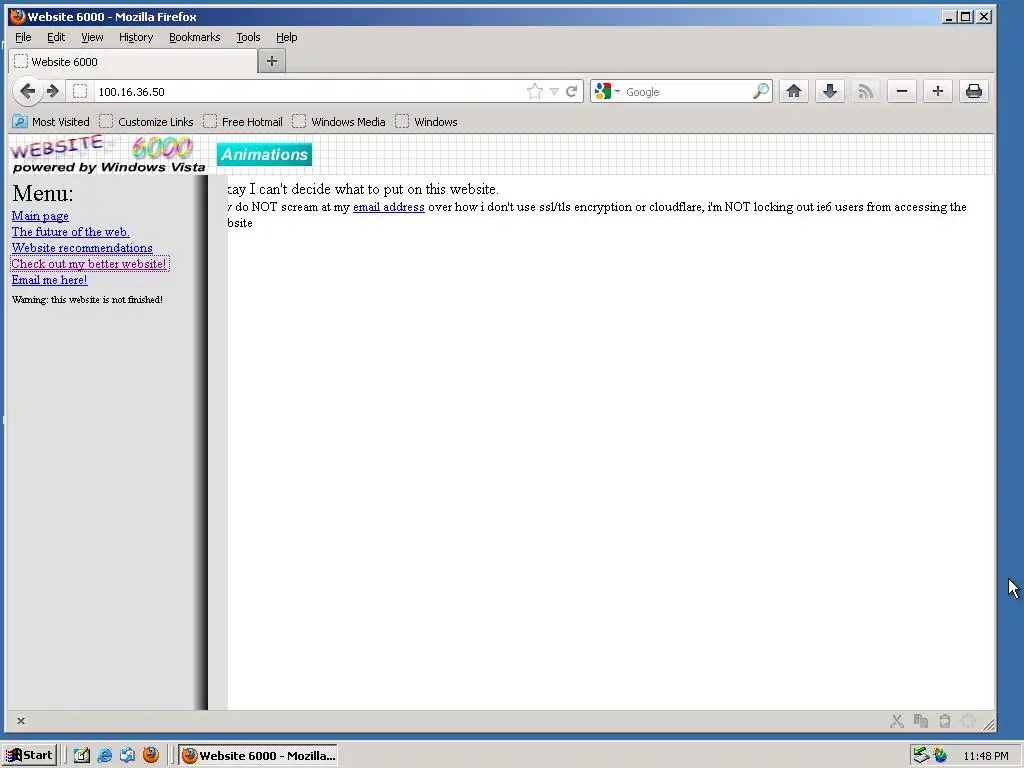The image size is (1024, 768).
Task: Open the View menu
Action: pyautogui.click(x=92, y=37)
